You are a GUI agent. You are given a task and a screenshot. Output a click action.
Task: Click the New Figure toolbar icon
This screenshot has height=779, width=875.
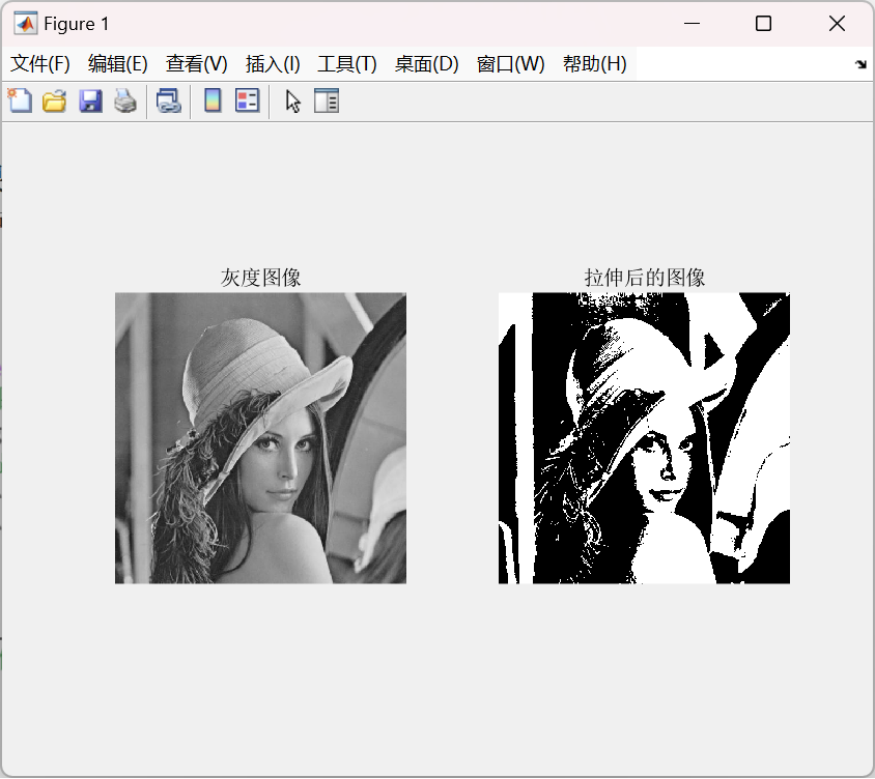point(20,101)
